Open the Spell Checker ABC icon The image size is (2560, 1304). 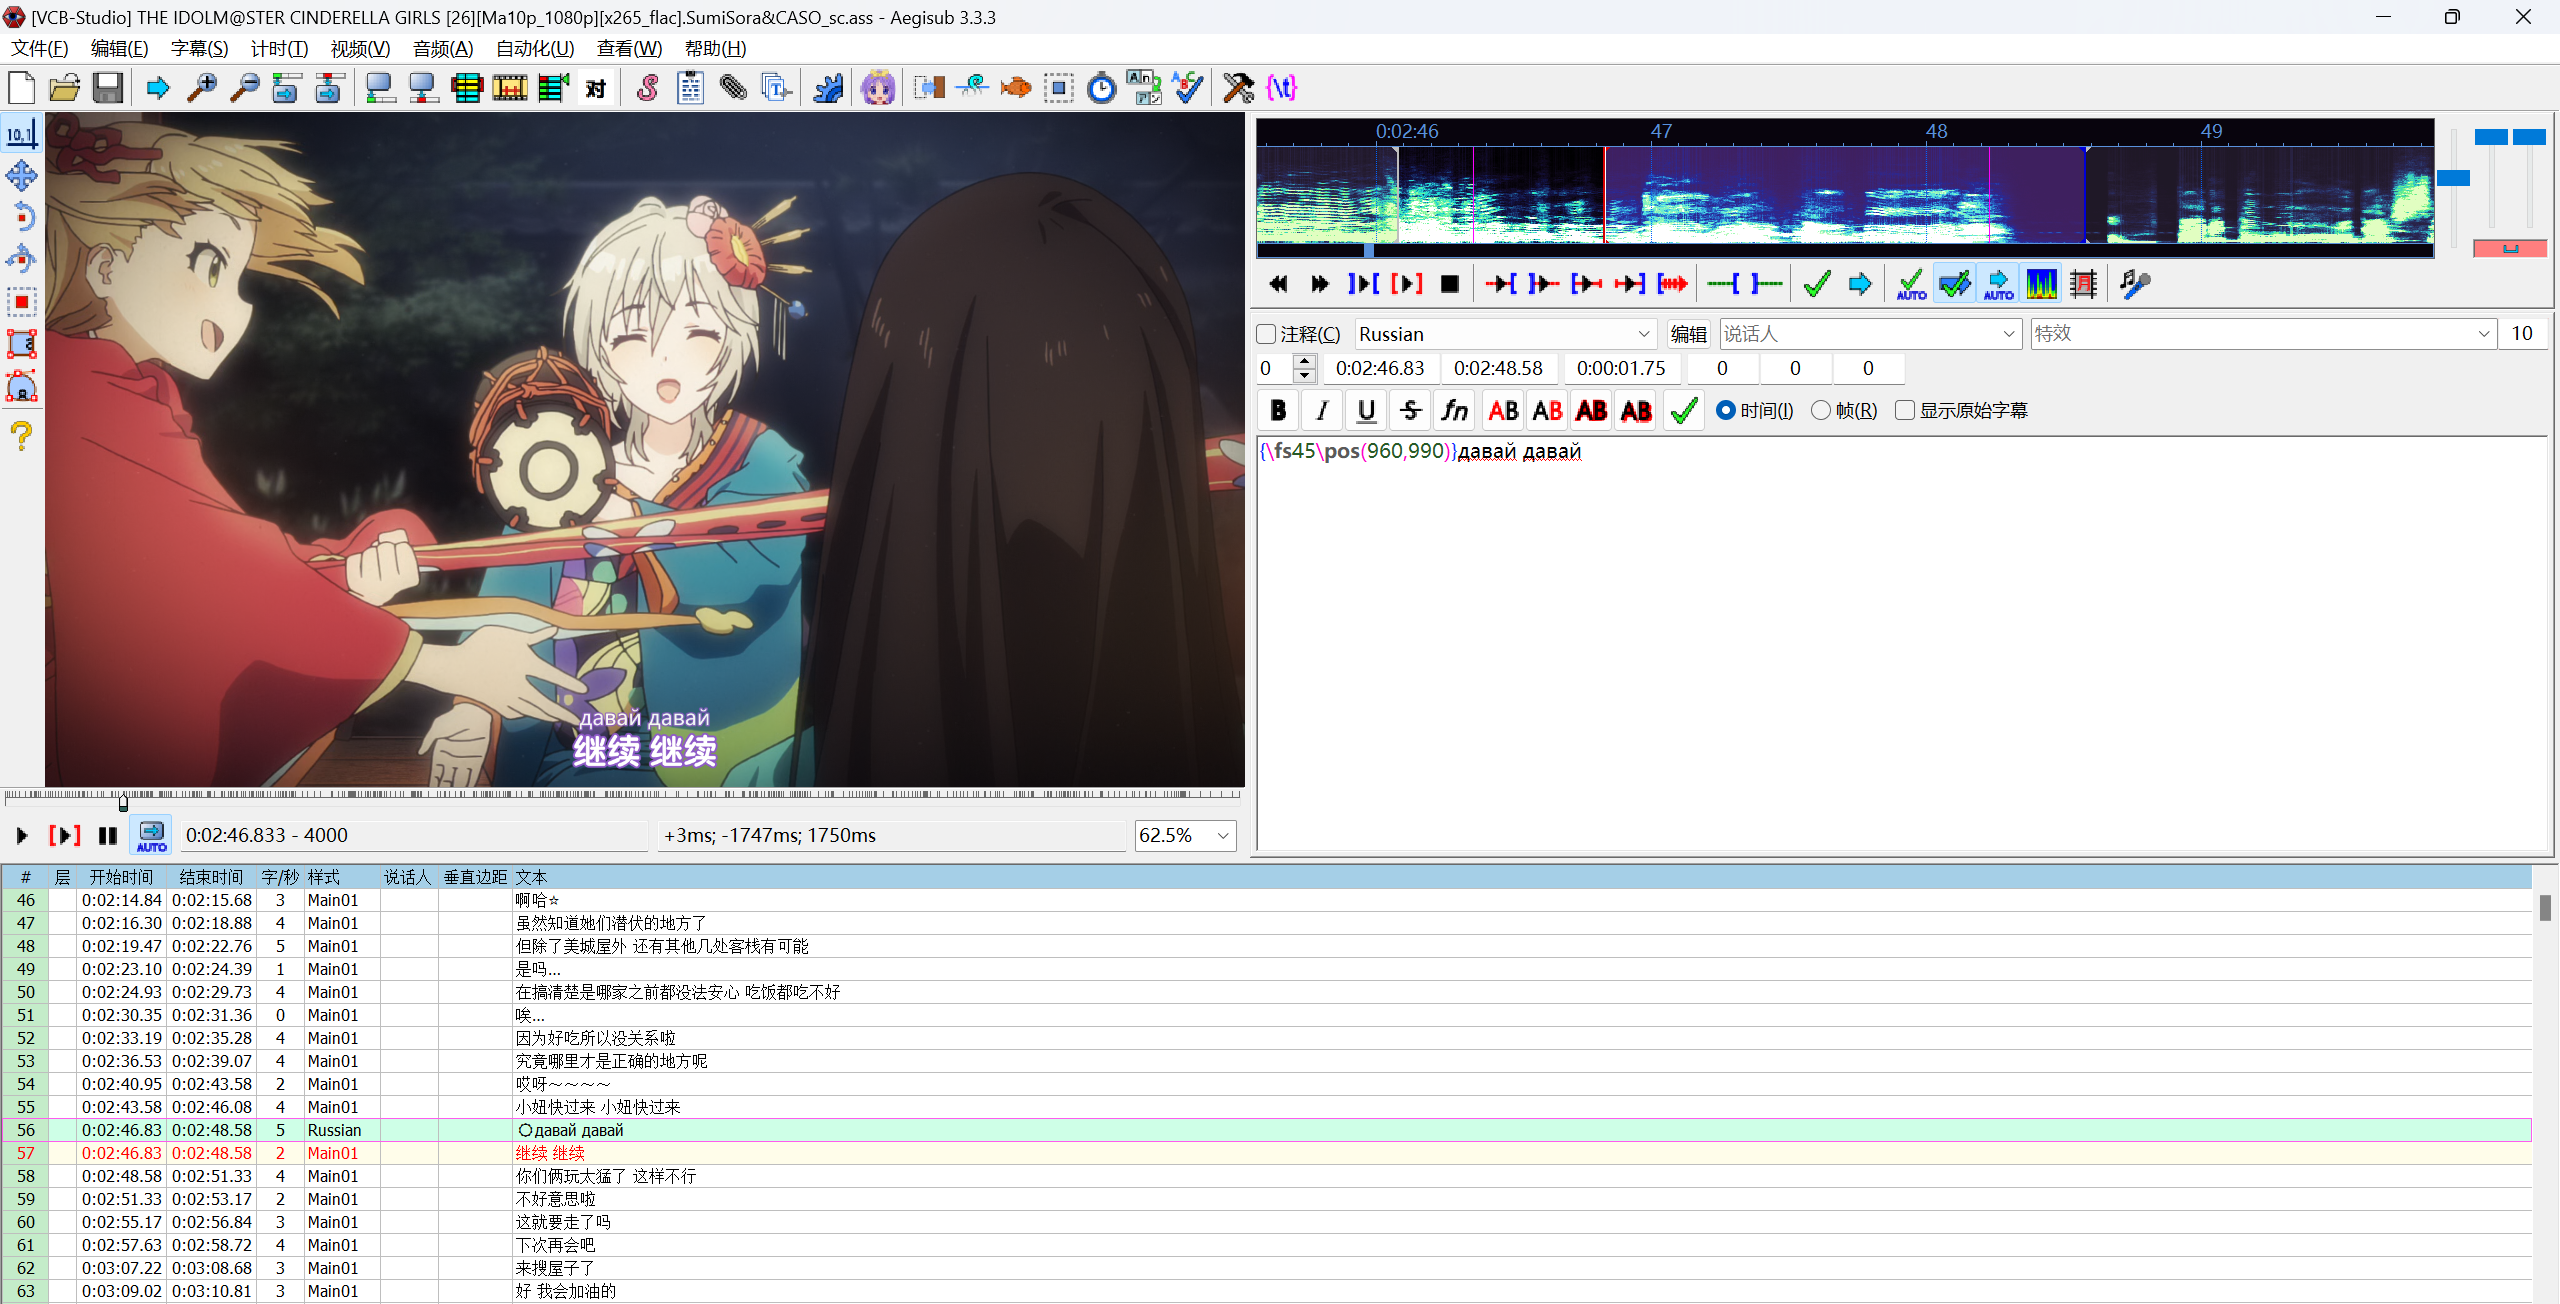coord(1187,88)
